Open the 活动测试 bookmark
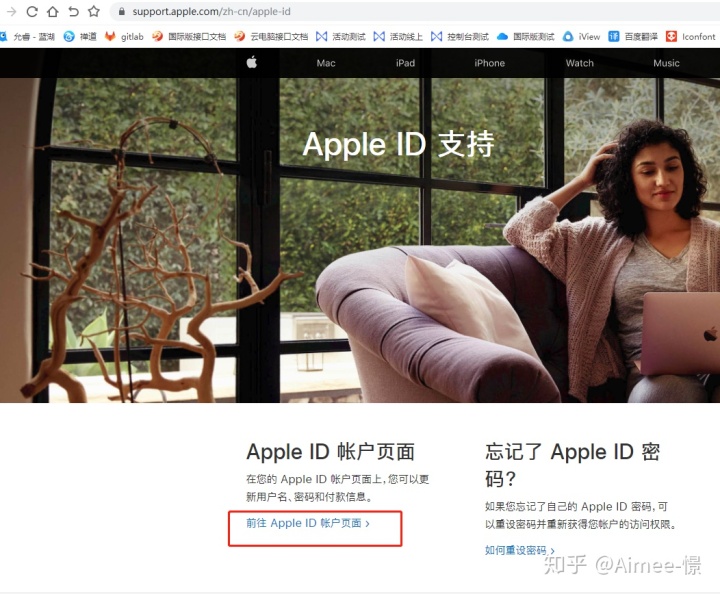The image size is (720, 594). 341,37
